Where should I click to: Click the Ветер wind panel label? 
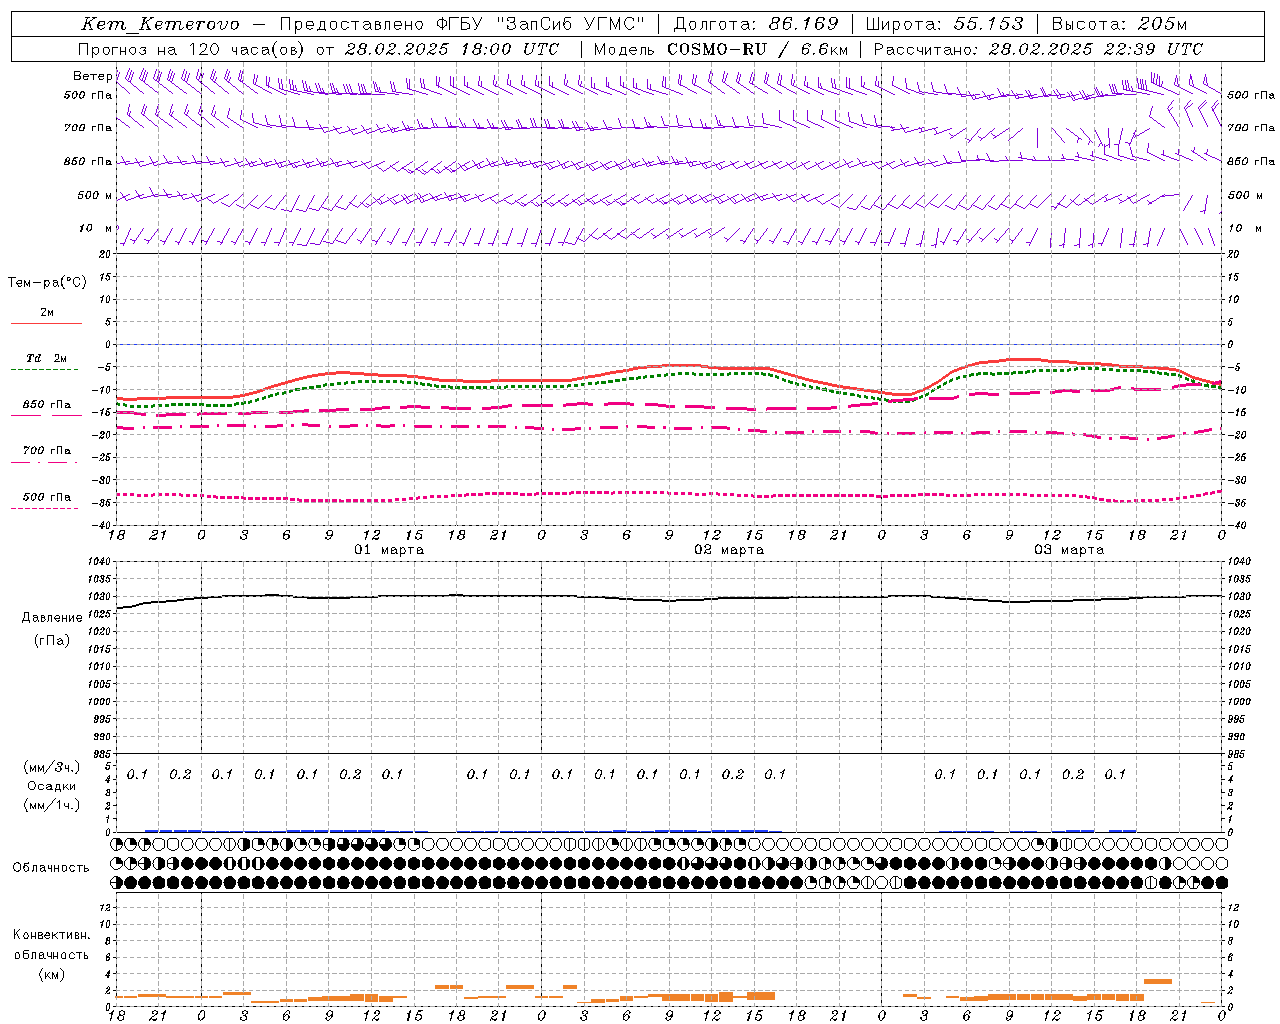[92, 76]
